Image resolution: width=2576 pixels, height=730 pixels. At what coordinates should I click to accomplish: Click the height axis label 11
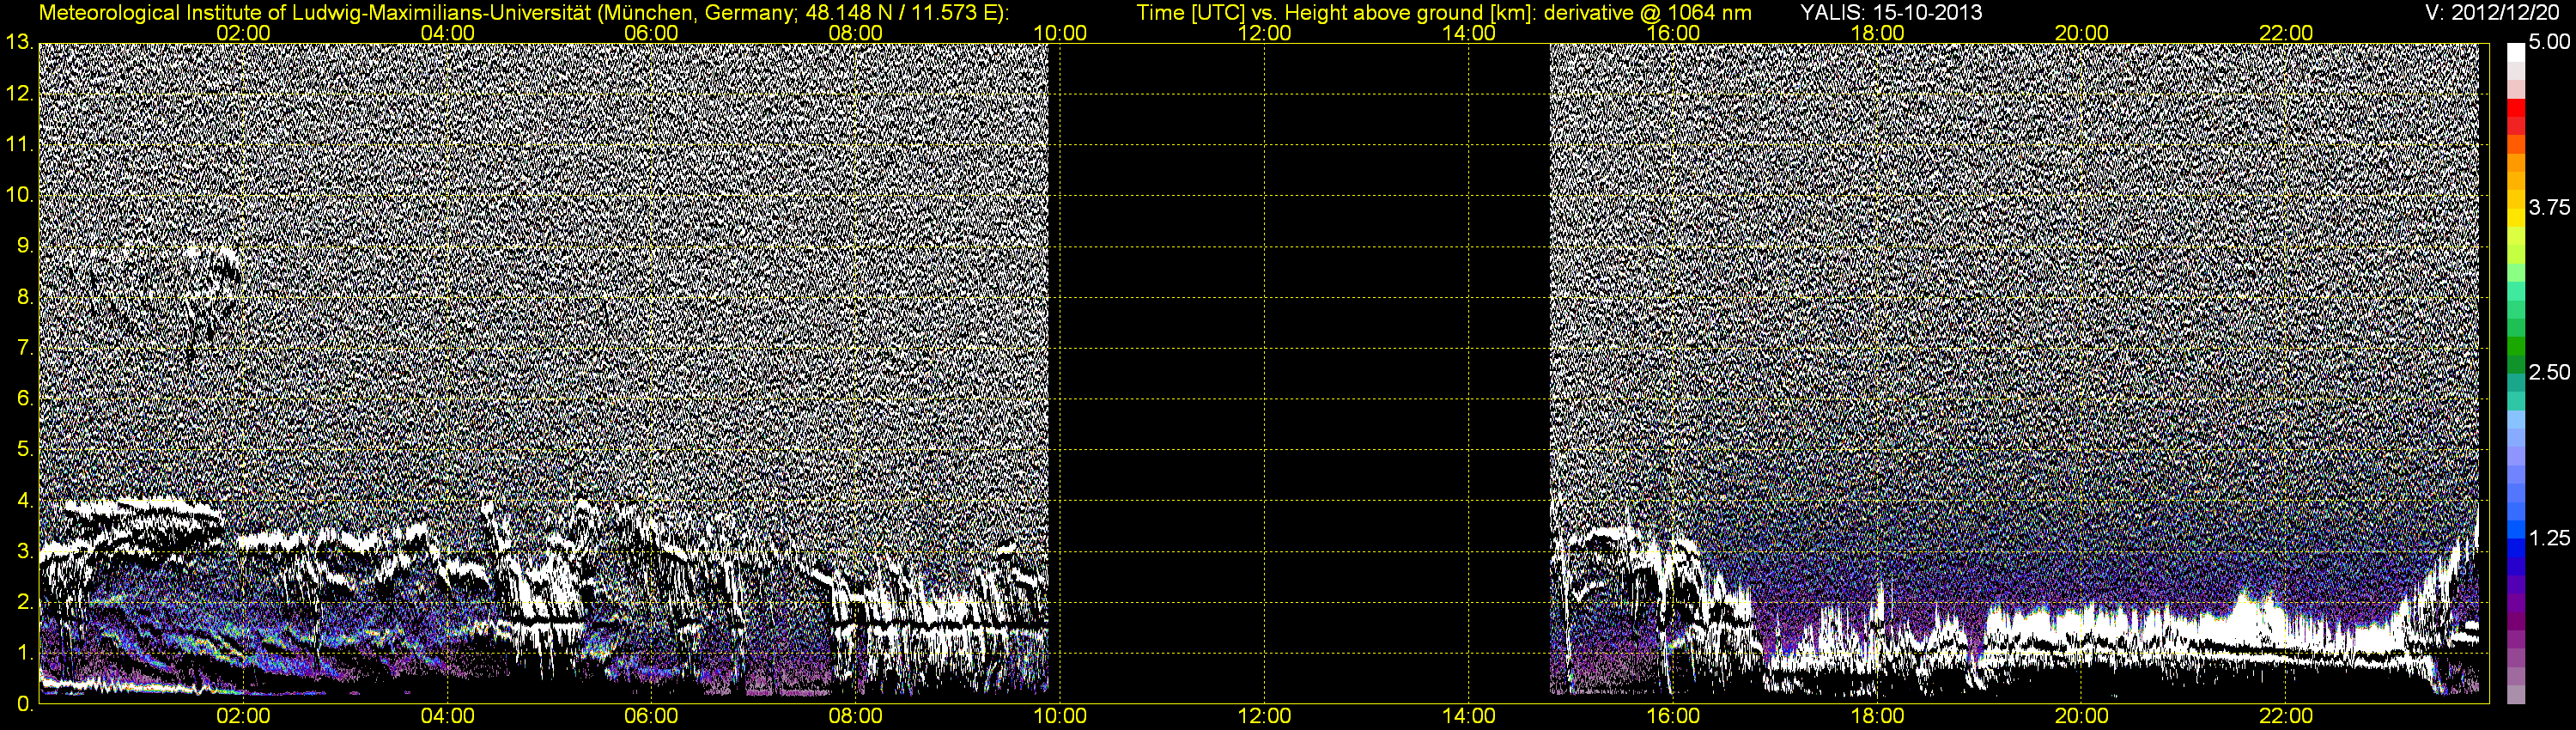(19, 144)
